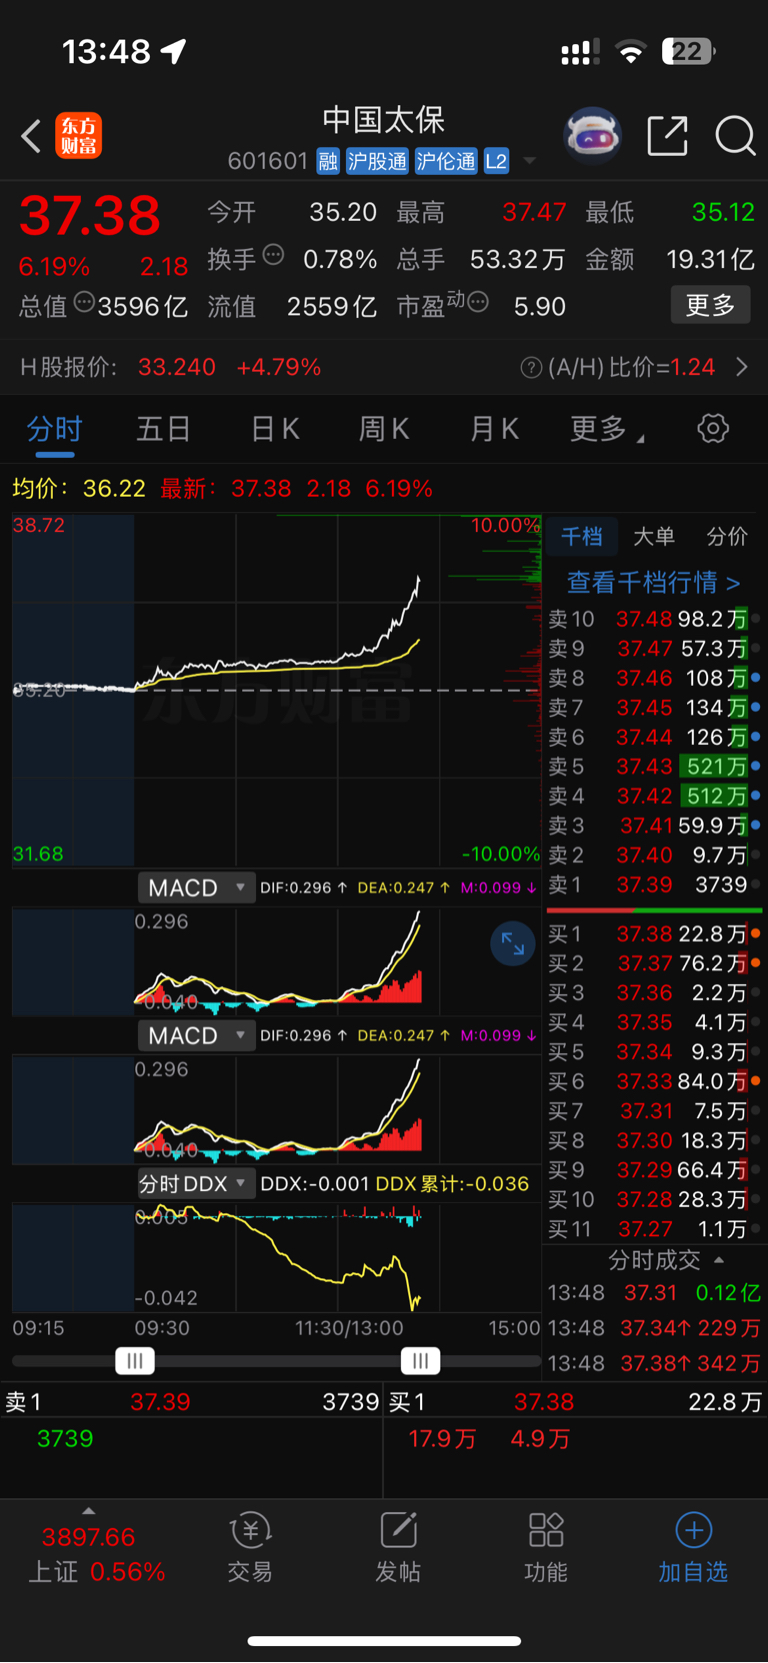The height and width of the screenshot is (1663, 768).
Task: Tap the 沪股通 badge
Action: click(377, 161)
